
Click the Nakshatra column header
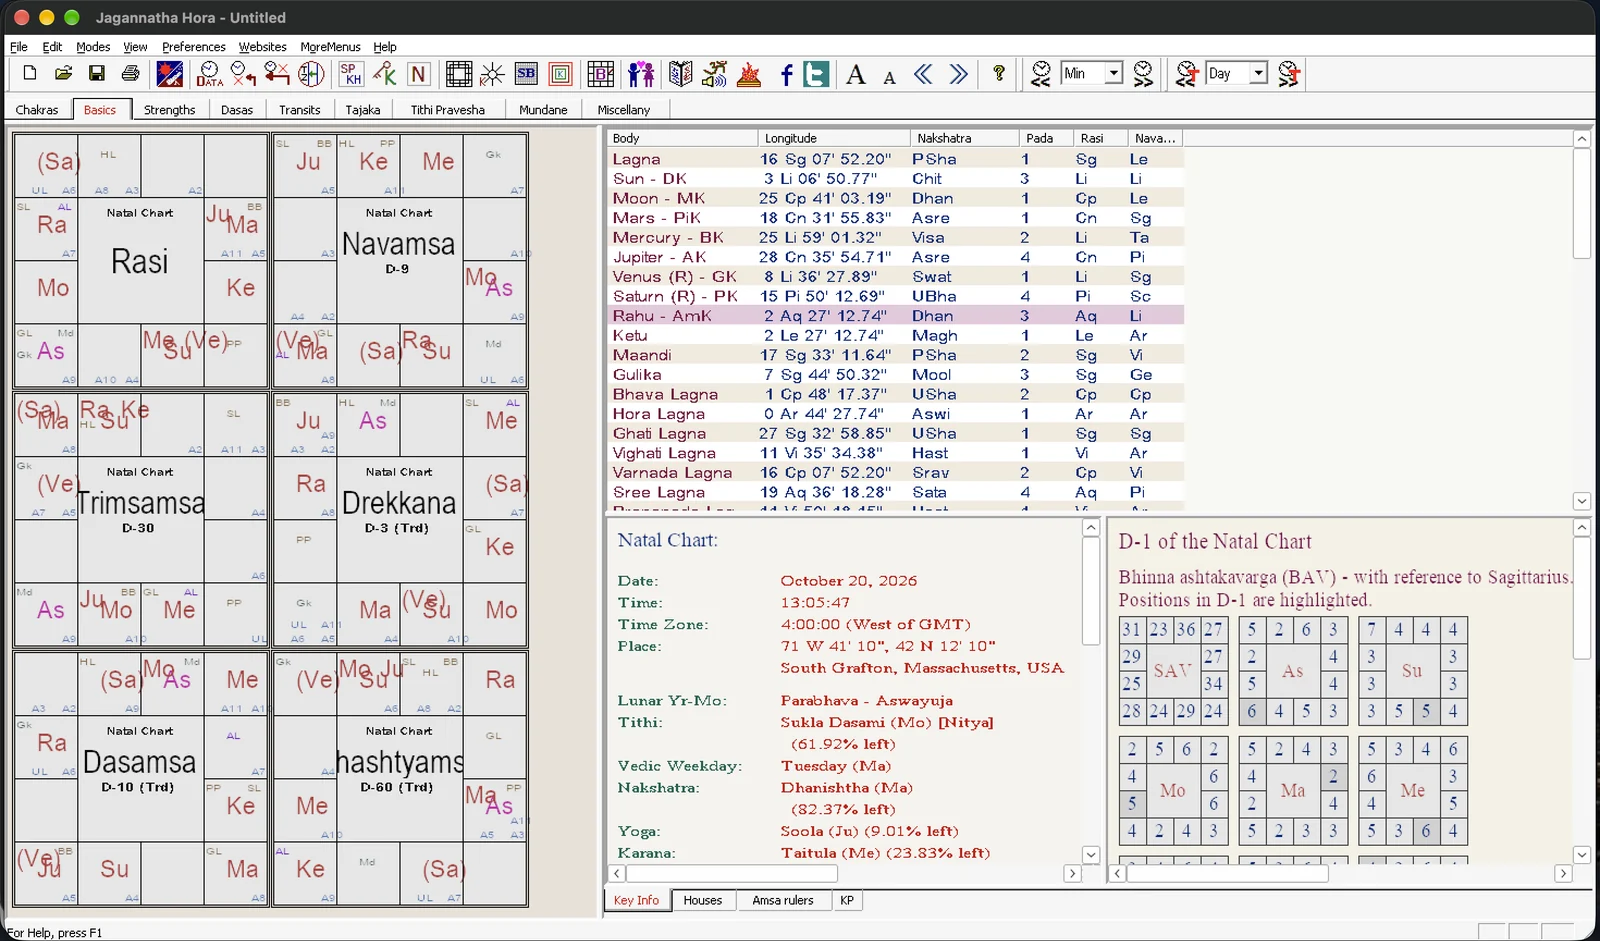pyautogui.click(x=963, y=138)
